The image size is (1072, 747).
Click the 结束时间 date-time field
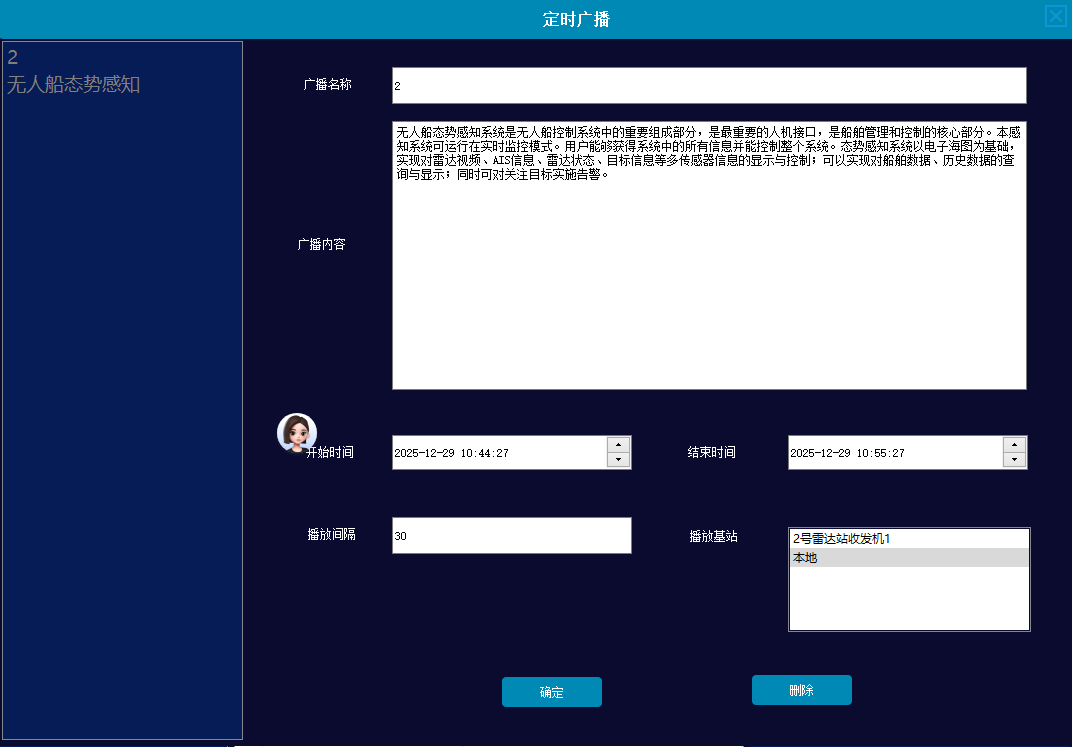coord(894,453)
